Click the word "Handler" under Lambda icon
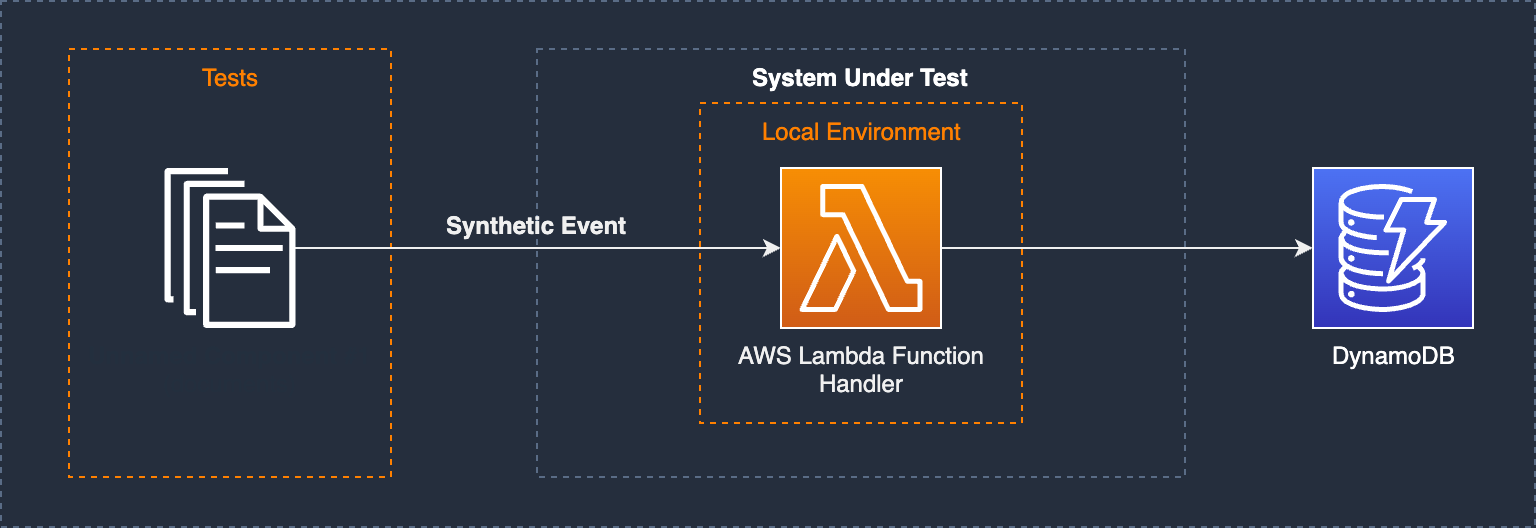 860,383
